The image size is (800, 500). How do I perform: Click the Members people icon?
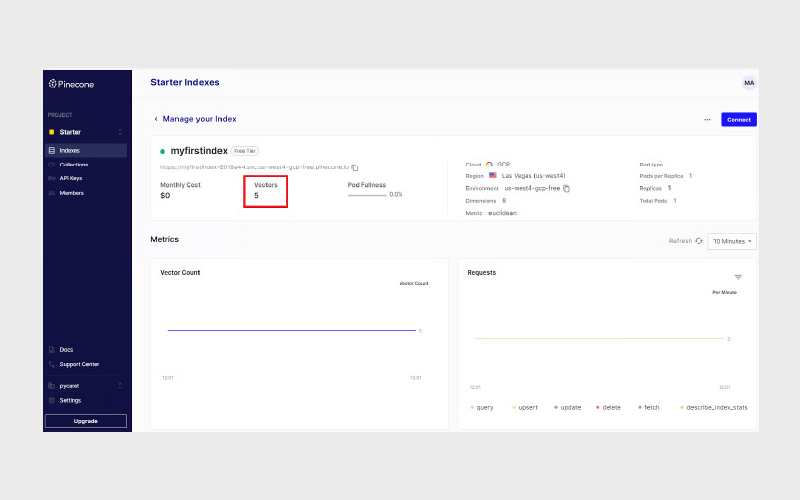[x=52, y=193]
